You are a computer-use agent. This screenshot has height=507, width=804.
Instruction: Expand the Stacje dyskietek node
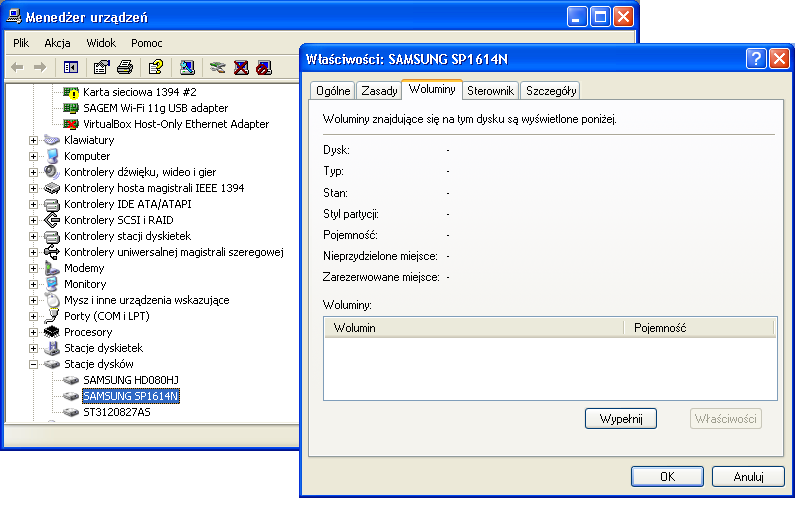(x=33, y=348)
